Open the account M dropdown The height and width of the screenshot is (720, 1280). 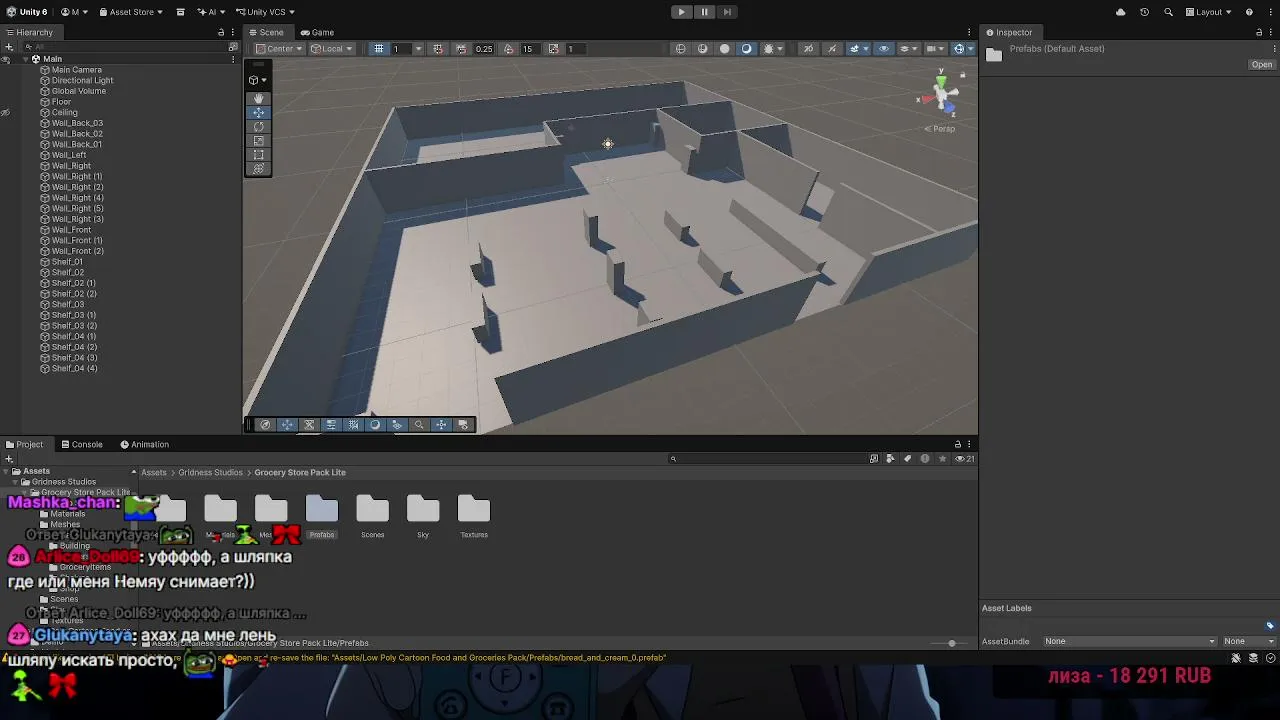click(x=74, y=12)
